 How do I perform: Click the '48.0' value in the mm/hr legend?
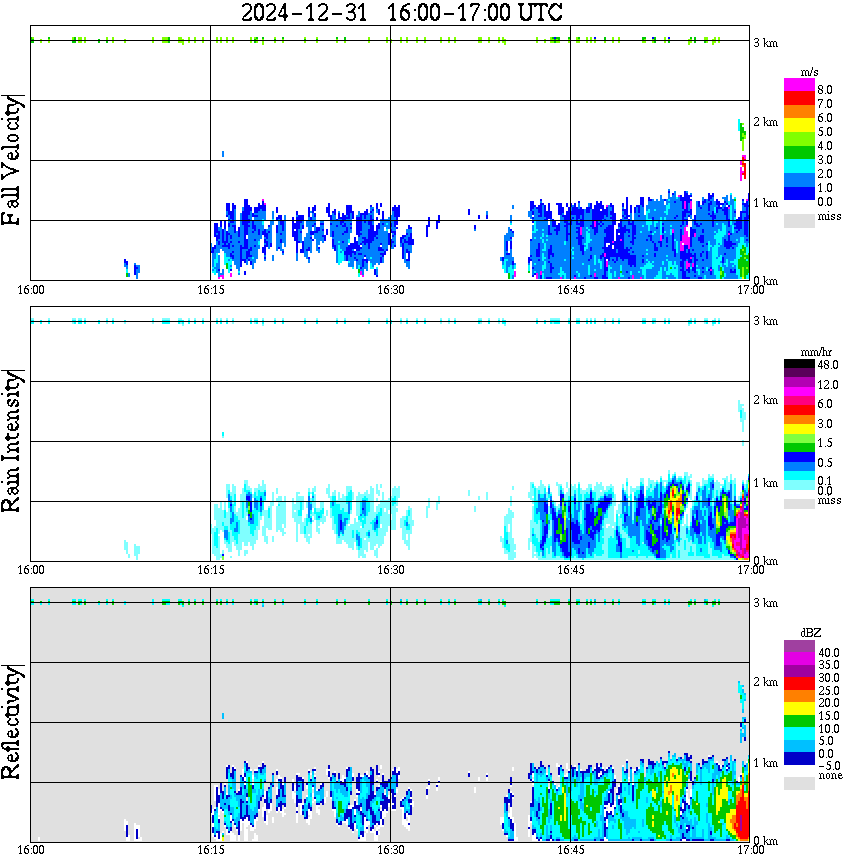(828, 365)
